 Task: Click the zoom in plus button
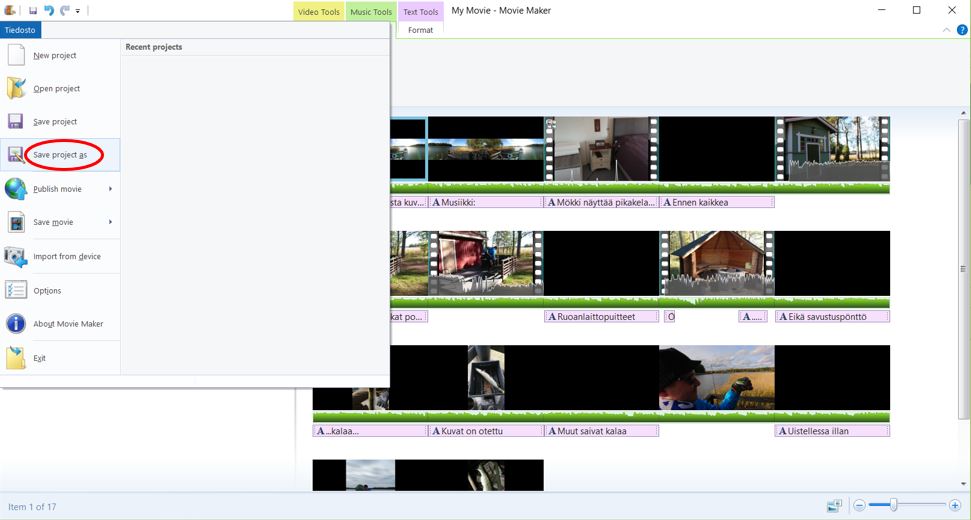pyautogui.click(x=955, y=506)
